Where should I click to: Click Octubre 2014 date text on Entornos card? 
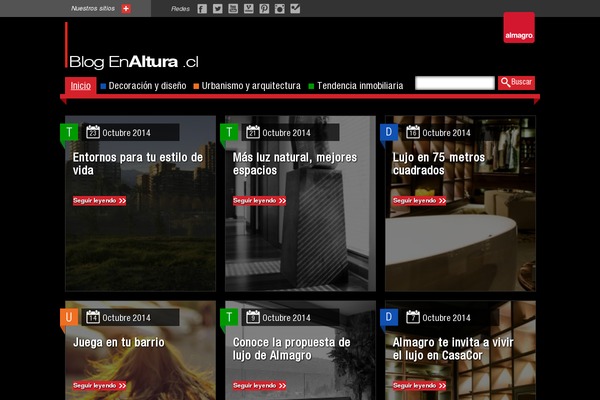tap(126, 133)
